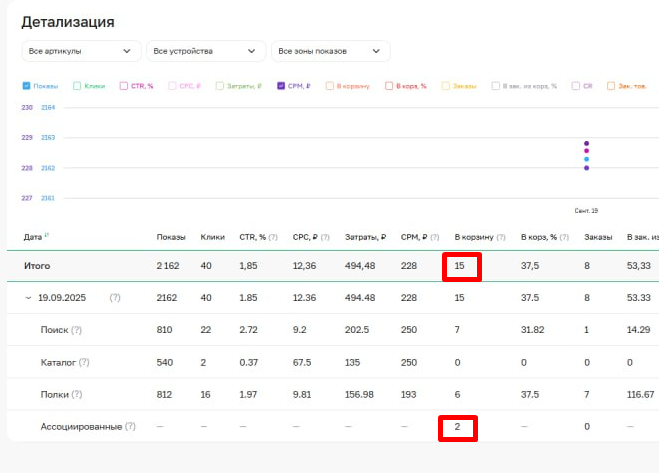Click sort icon next to Дата header
Viewport: 659px width, 473px height.
[47, 236]
